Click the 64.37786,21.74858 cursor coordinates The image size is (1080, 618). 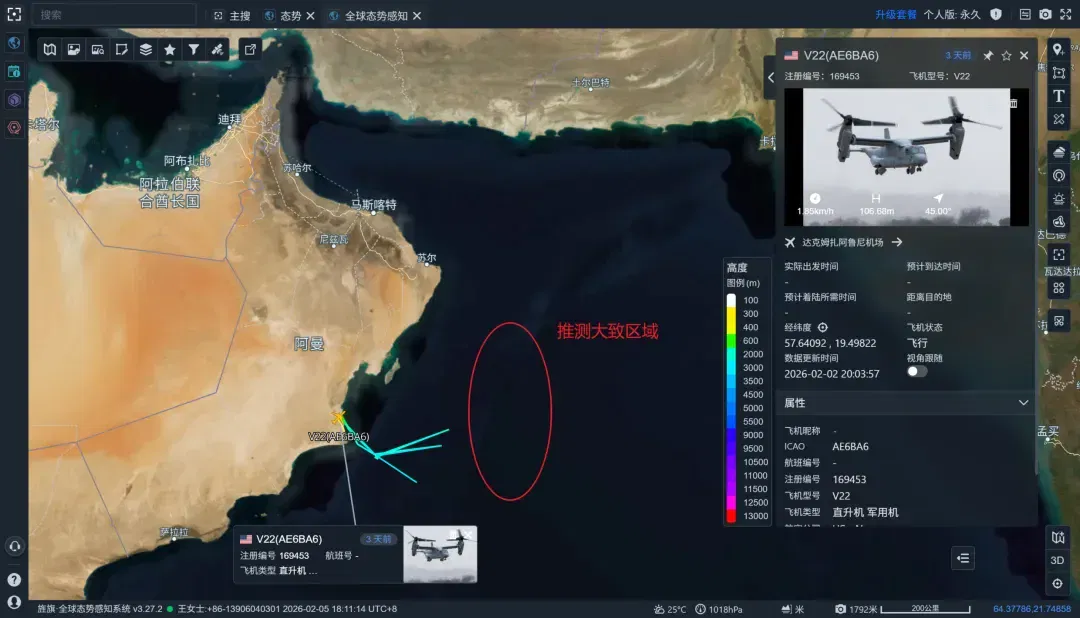(1031, 609)
